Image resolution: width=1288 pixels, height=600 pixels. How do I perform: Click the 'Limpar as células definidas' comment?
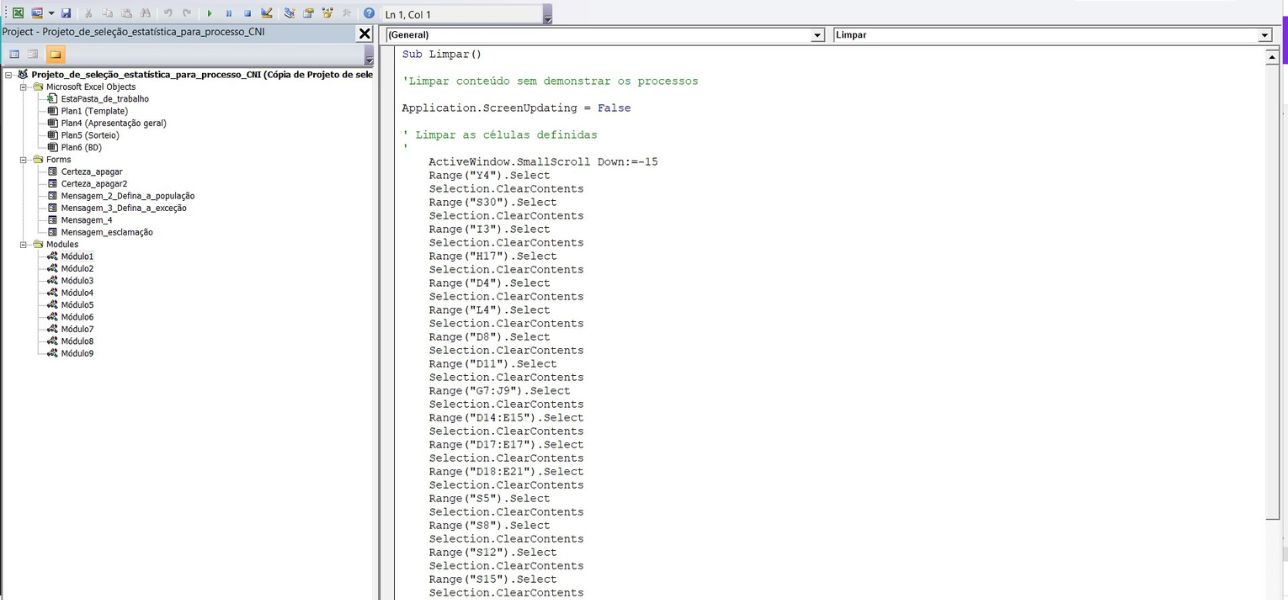(x=499, y=135)
